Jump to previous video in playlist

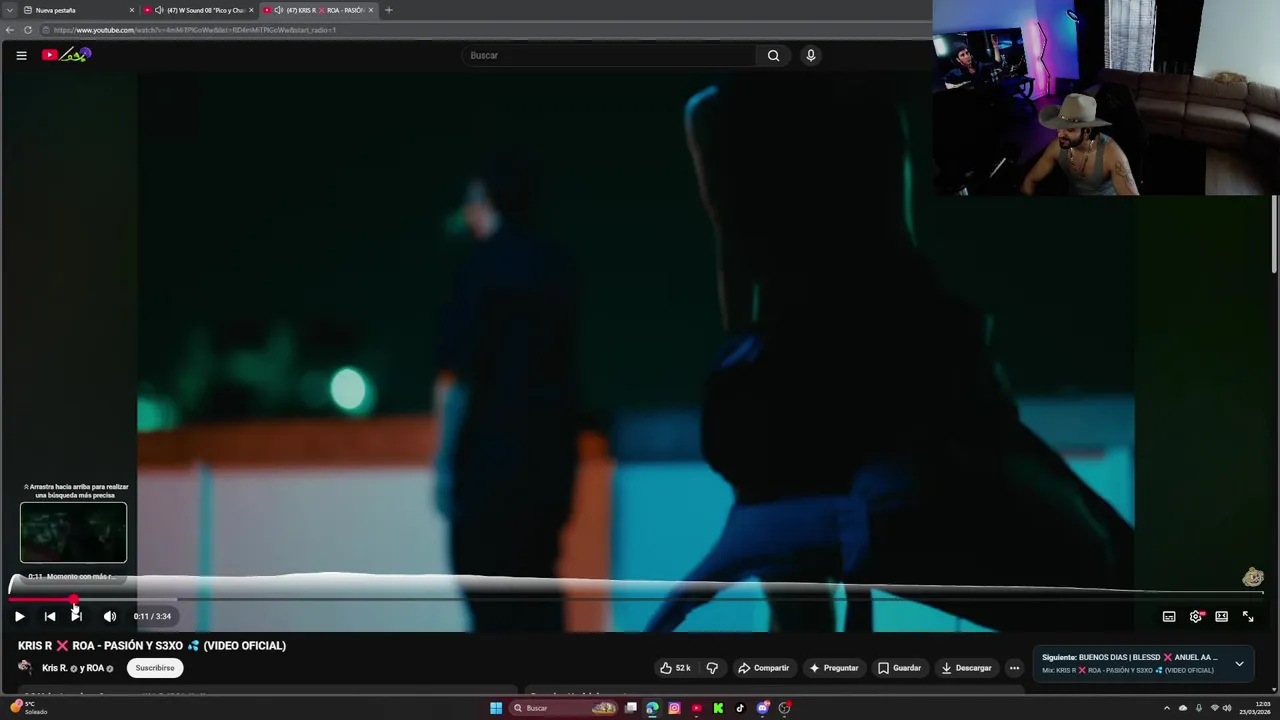pyautogui.click(x=50, y=616)
